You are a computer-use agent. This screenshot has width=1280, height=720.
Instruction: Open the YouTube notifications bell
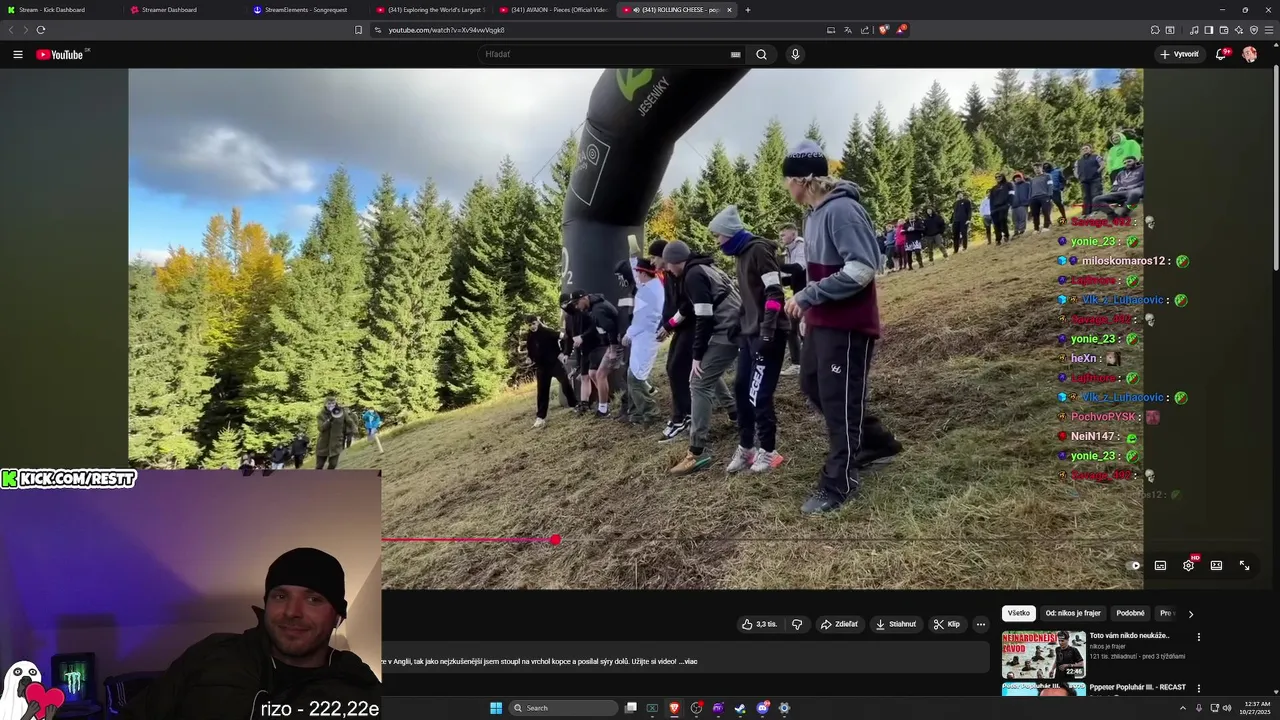(1220, 55)
